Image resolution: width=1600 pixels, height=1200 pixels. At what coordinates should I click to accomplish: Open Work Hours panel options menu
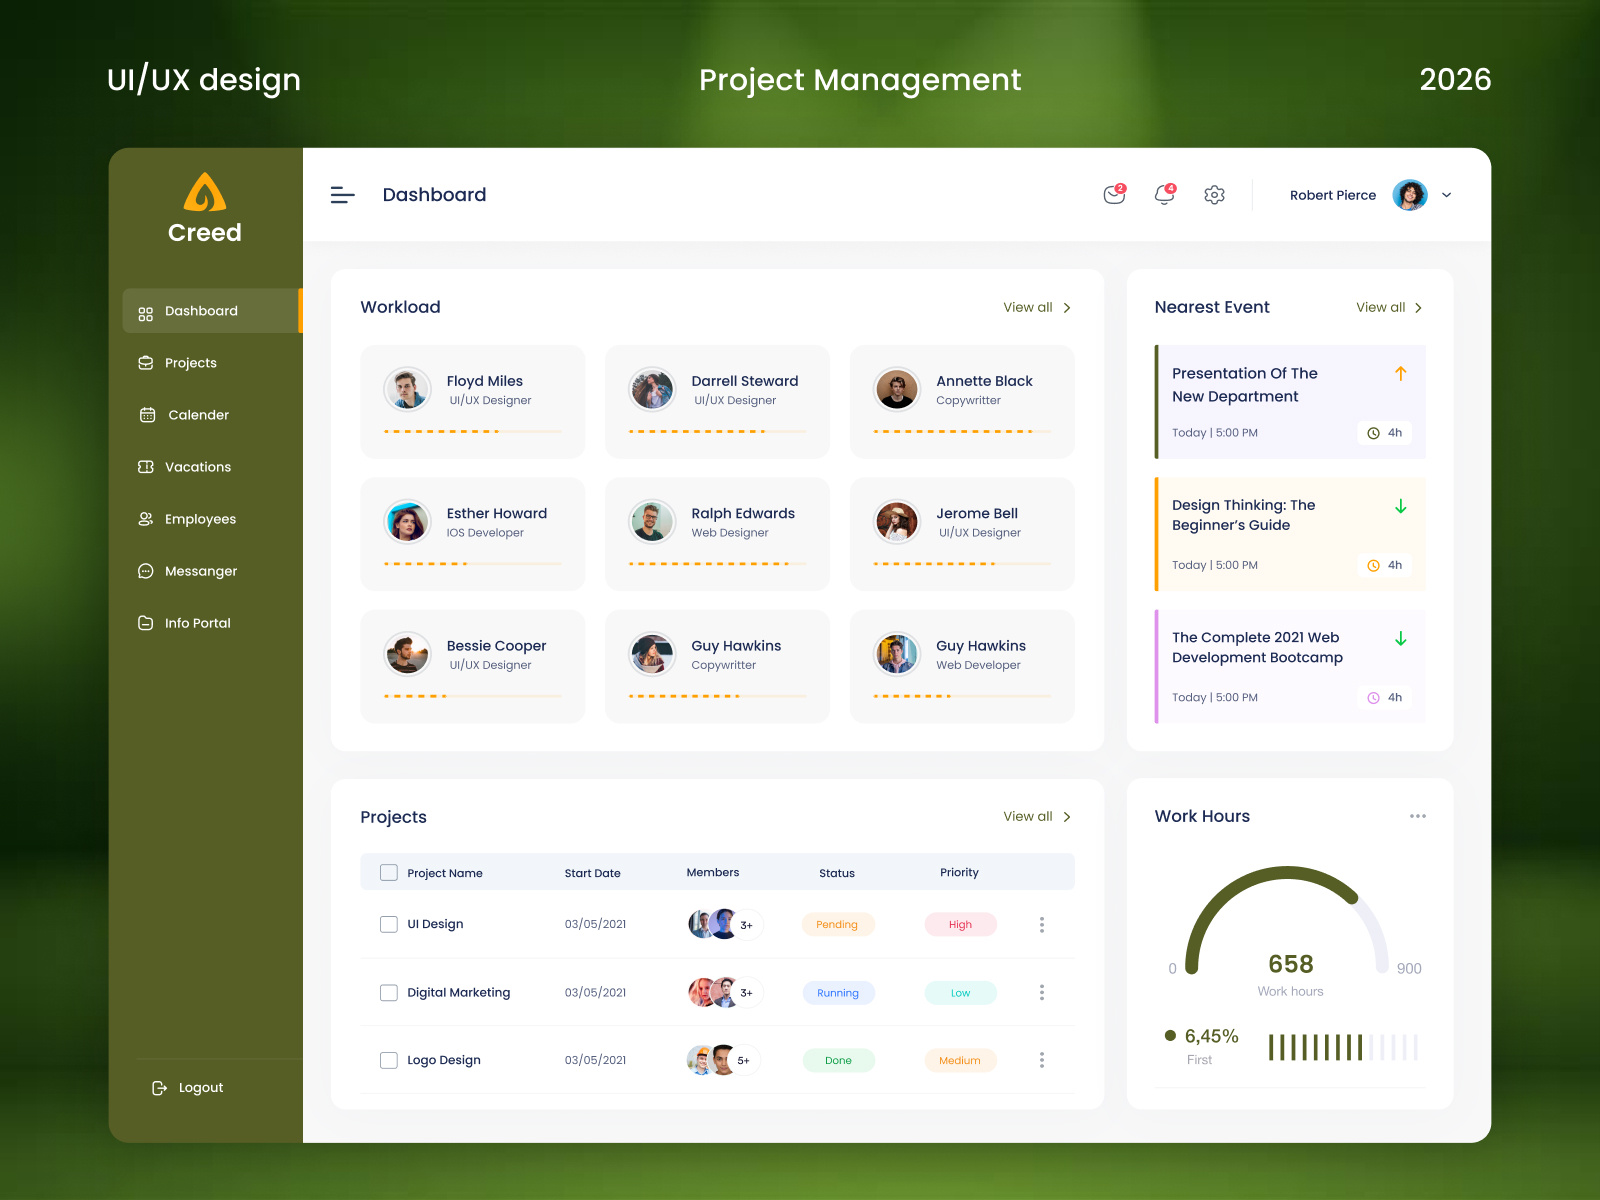[1417, 816]
